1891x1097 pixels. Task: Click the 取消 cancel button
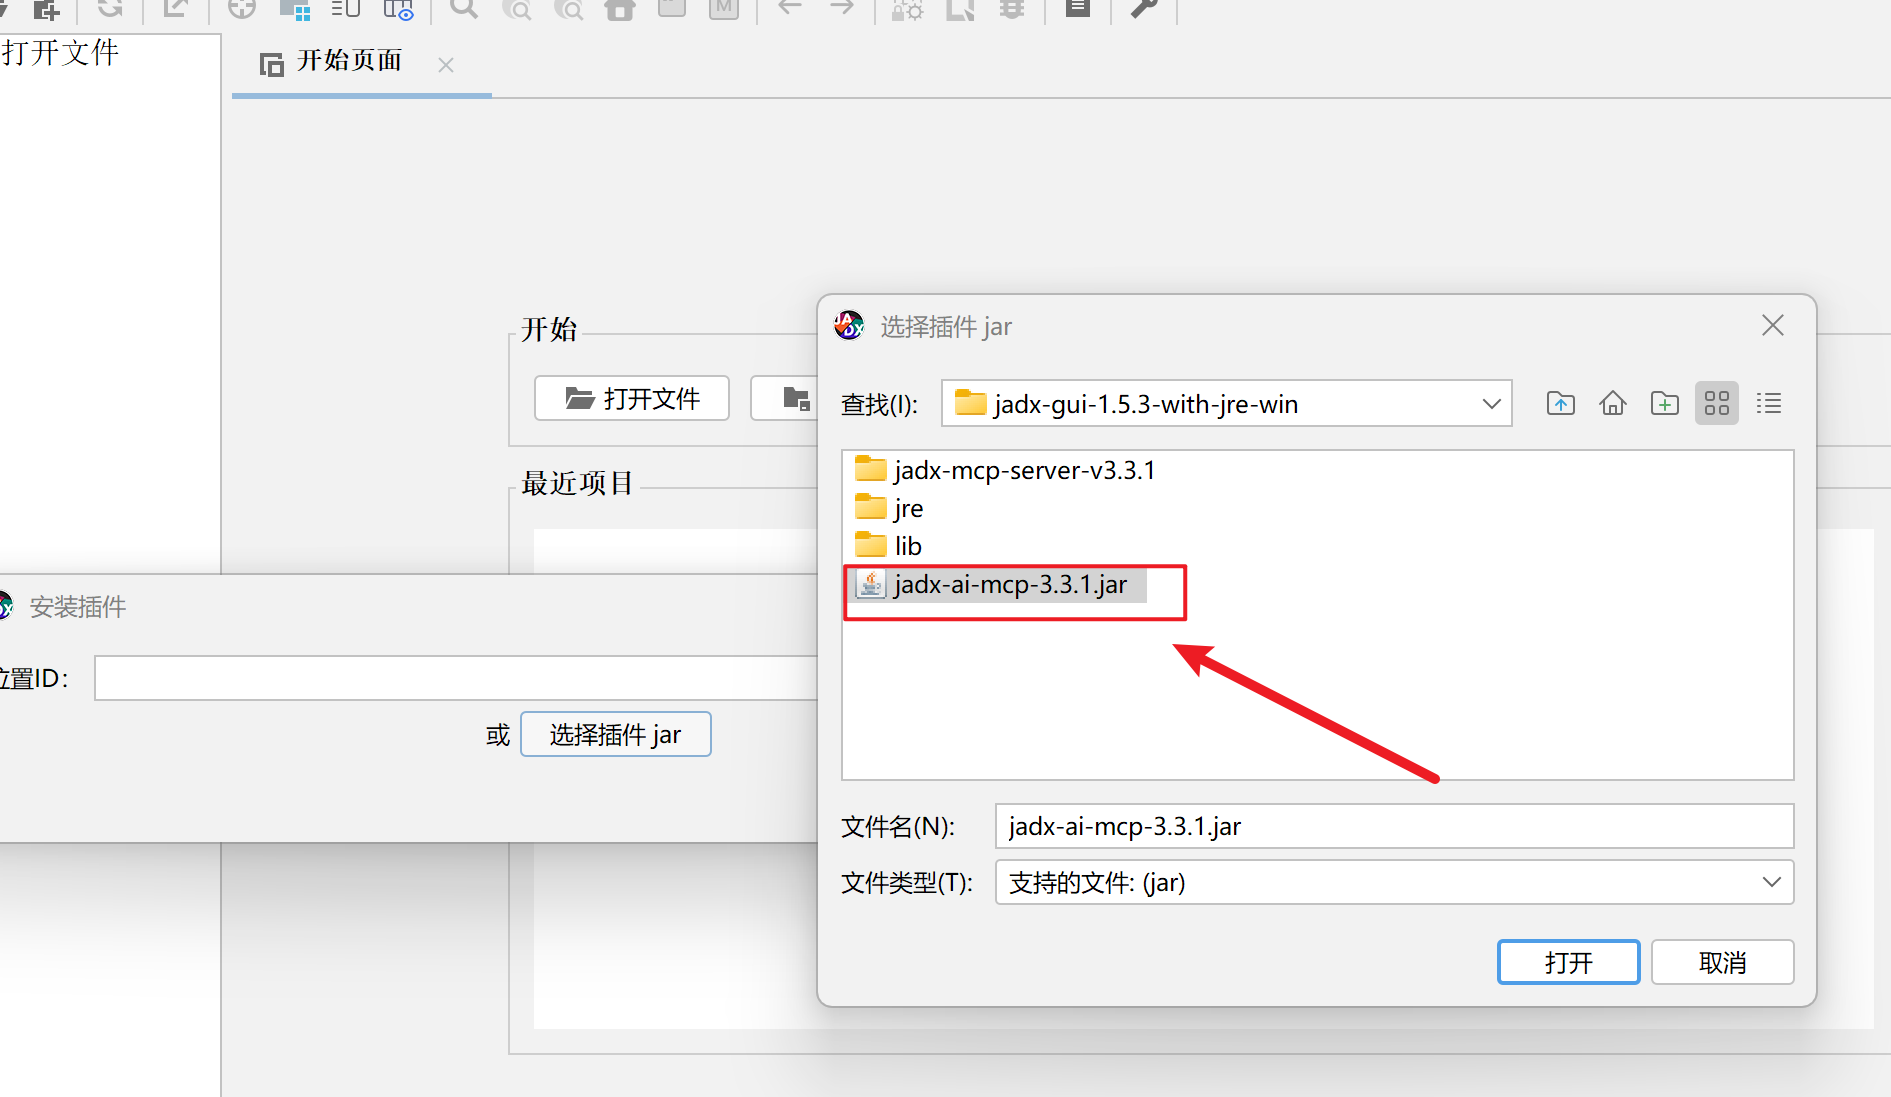pyautogui.click(x=1721, y=962)
